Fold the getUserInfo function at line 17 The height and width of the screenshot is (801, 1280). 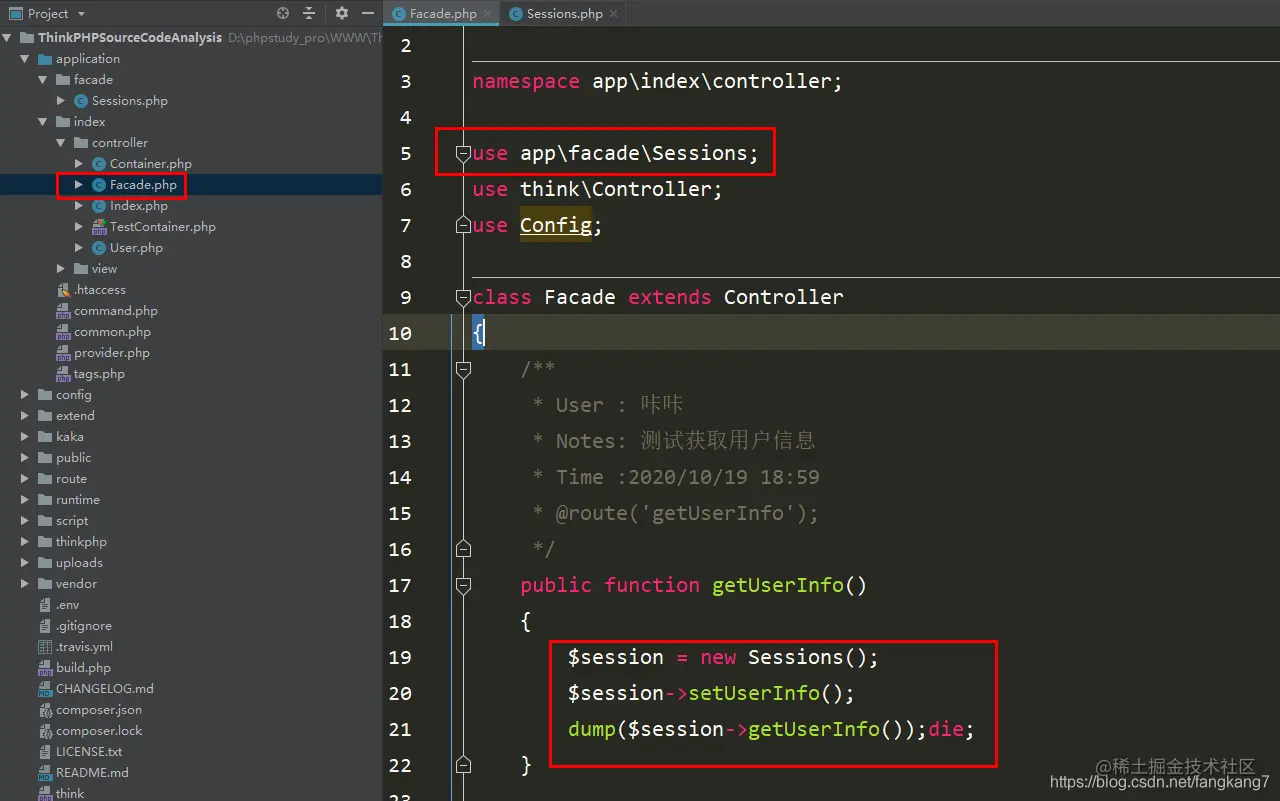(463, 585)
